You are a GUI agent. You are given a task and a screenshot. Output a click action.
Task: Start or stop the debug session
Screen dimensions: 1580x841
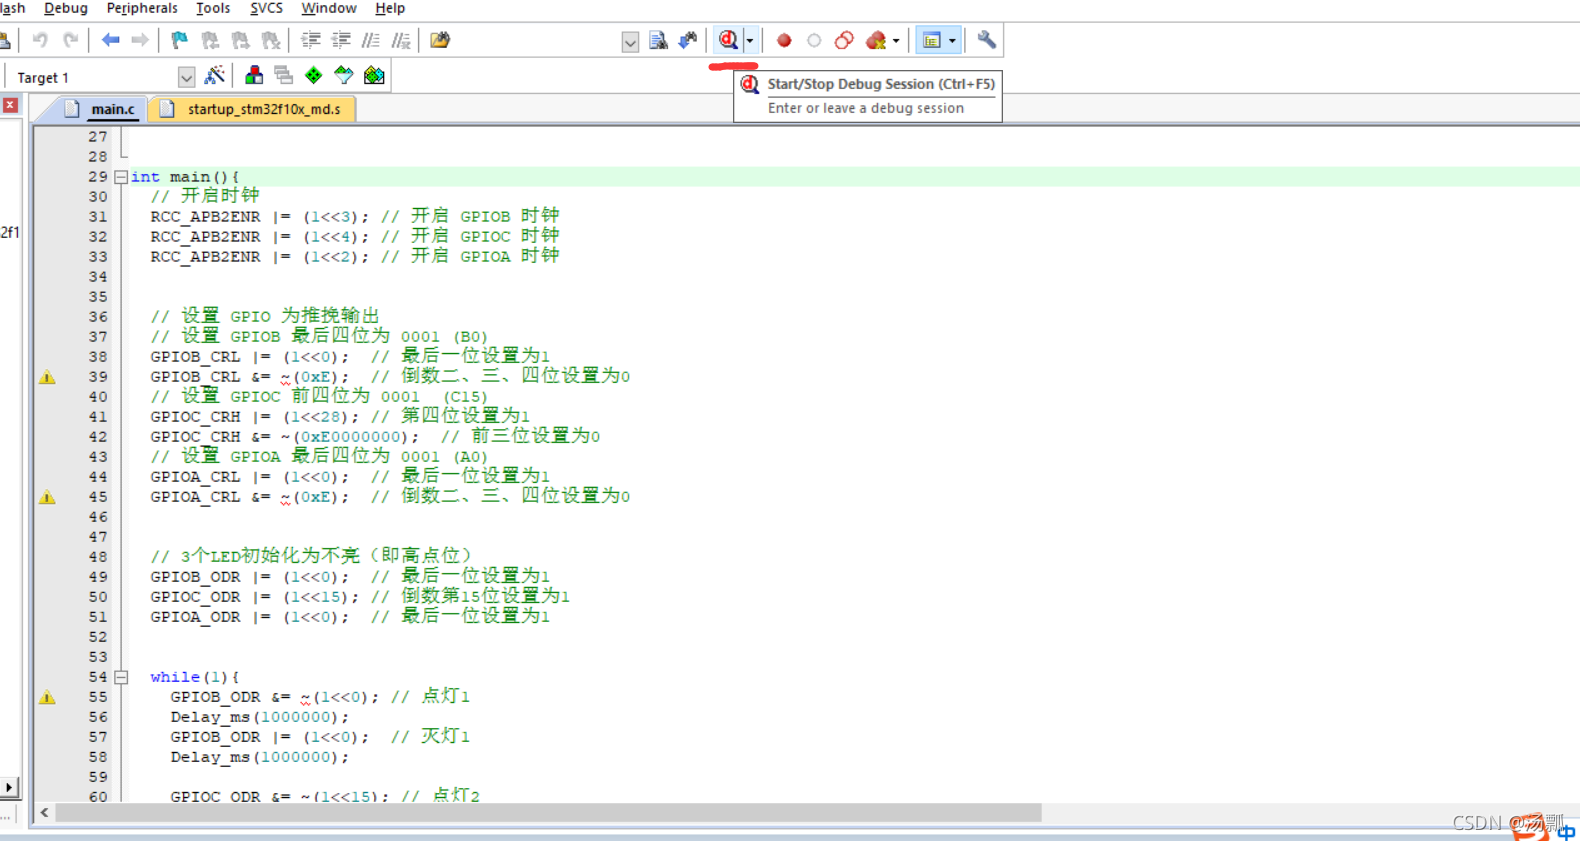coord(728,40)
